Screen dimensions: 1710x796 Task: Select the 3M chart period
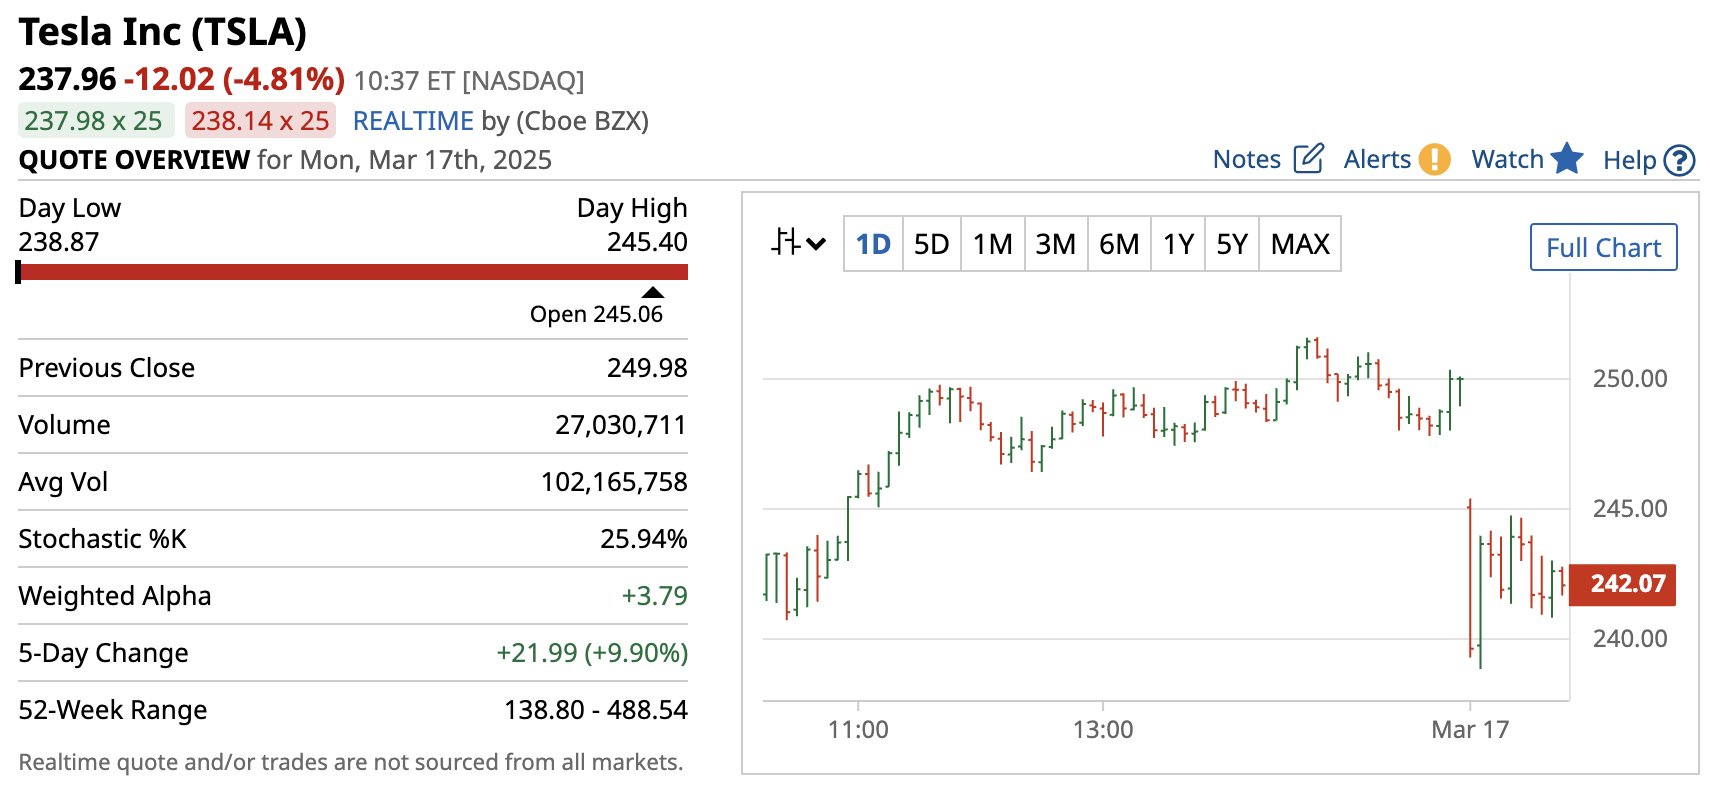(1055, 244)
